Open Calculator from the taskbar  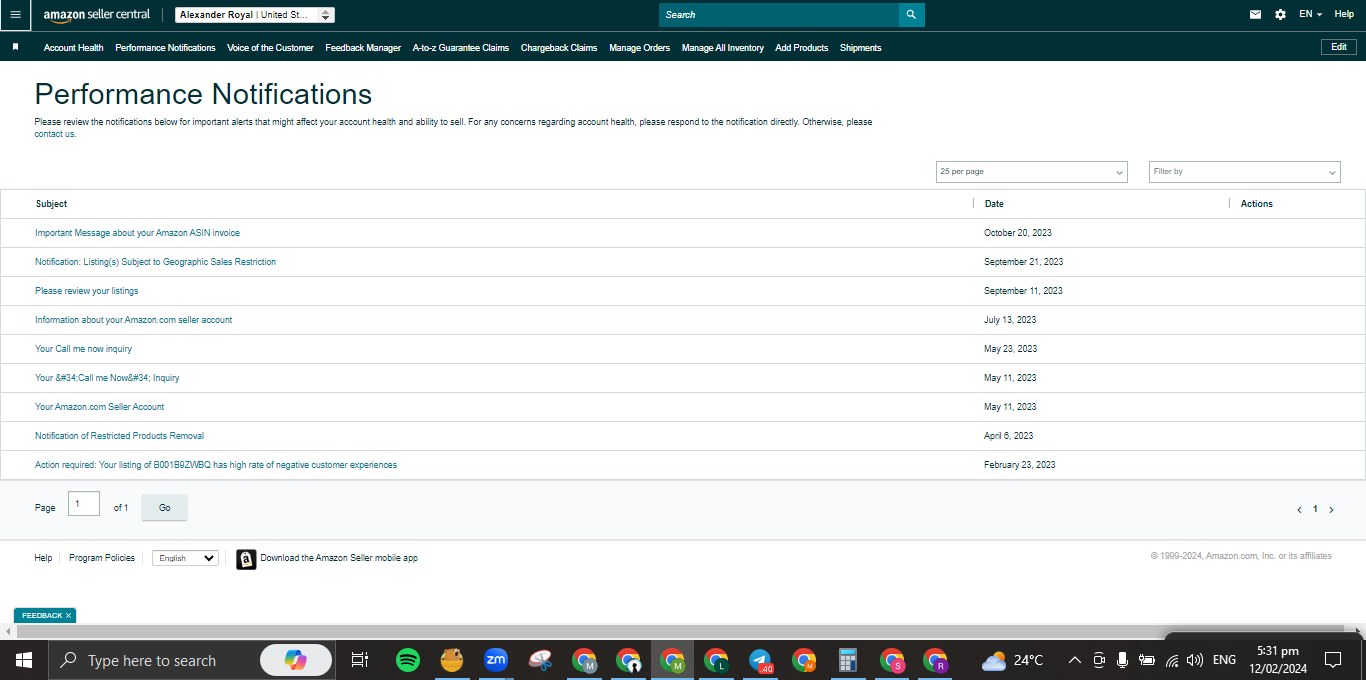pyautogui.click(x=848, y=660)
